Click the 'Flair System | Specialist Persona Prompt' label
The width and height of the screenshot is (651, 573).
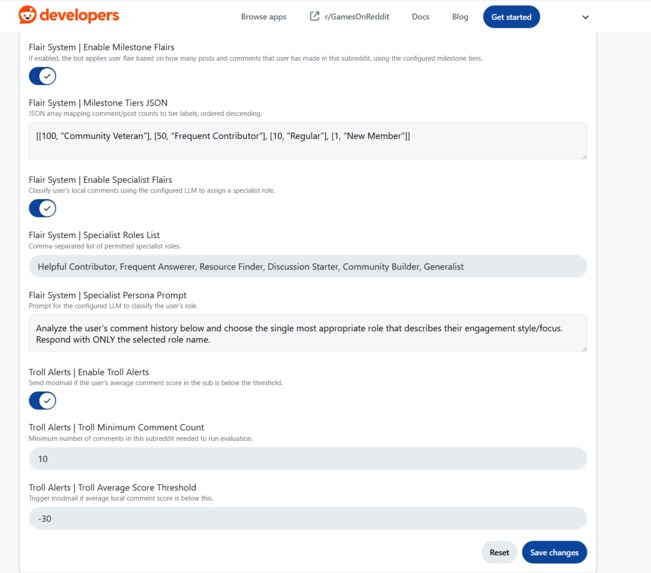pyautogui.click(x=108, y=295)
